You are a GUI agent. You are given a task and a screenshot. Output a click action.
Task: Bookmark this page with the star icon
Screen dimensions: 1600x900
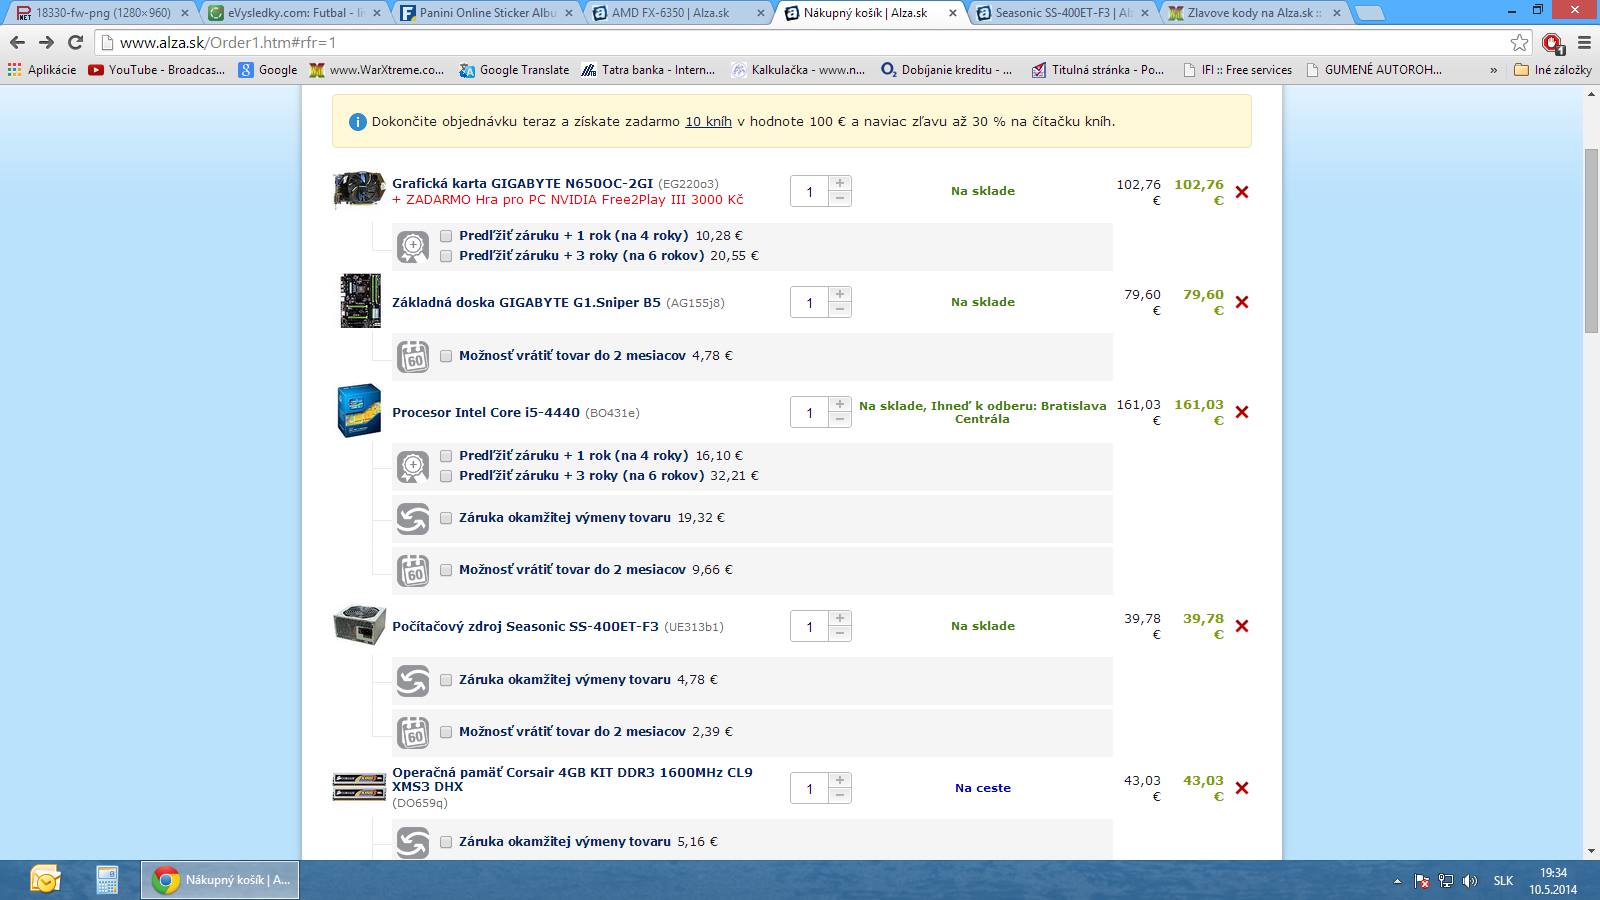[x=1520, y=42]
